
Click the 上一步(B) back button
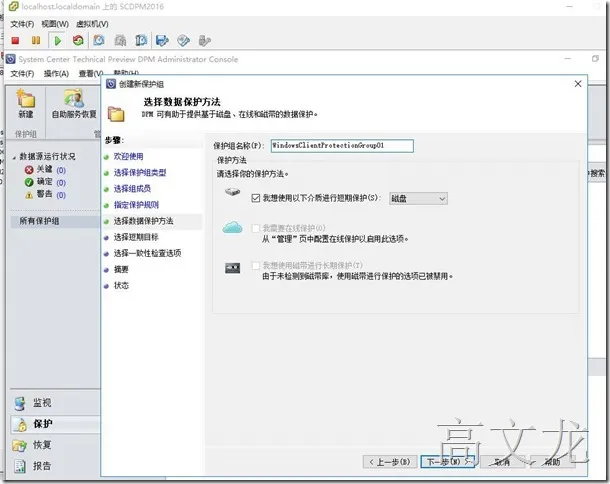coord(390,462)
